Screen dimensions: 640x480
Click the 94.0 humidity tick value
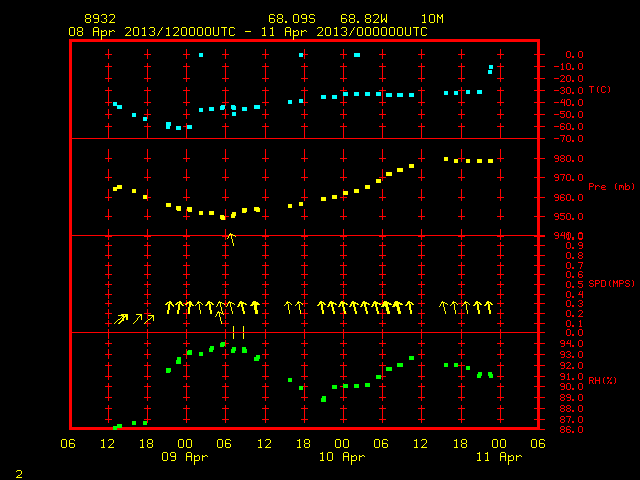(571, 344)
